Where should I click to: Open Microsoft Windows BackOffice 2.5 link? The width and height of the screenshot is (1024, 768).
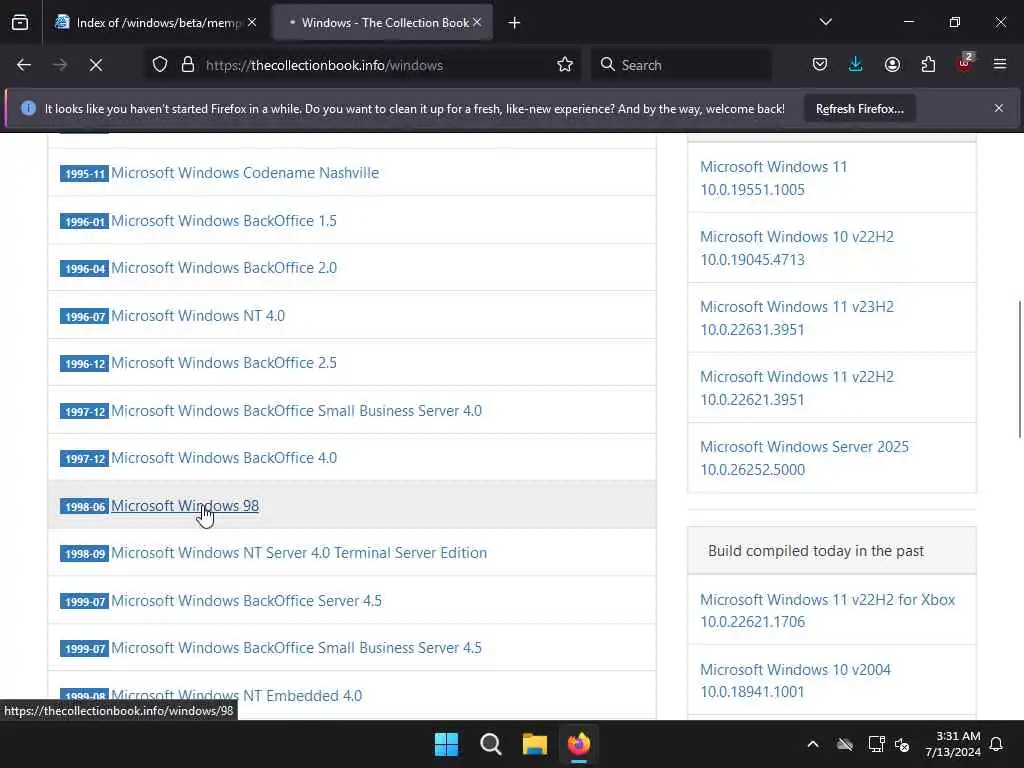click(x=224, y=363)
